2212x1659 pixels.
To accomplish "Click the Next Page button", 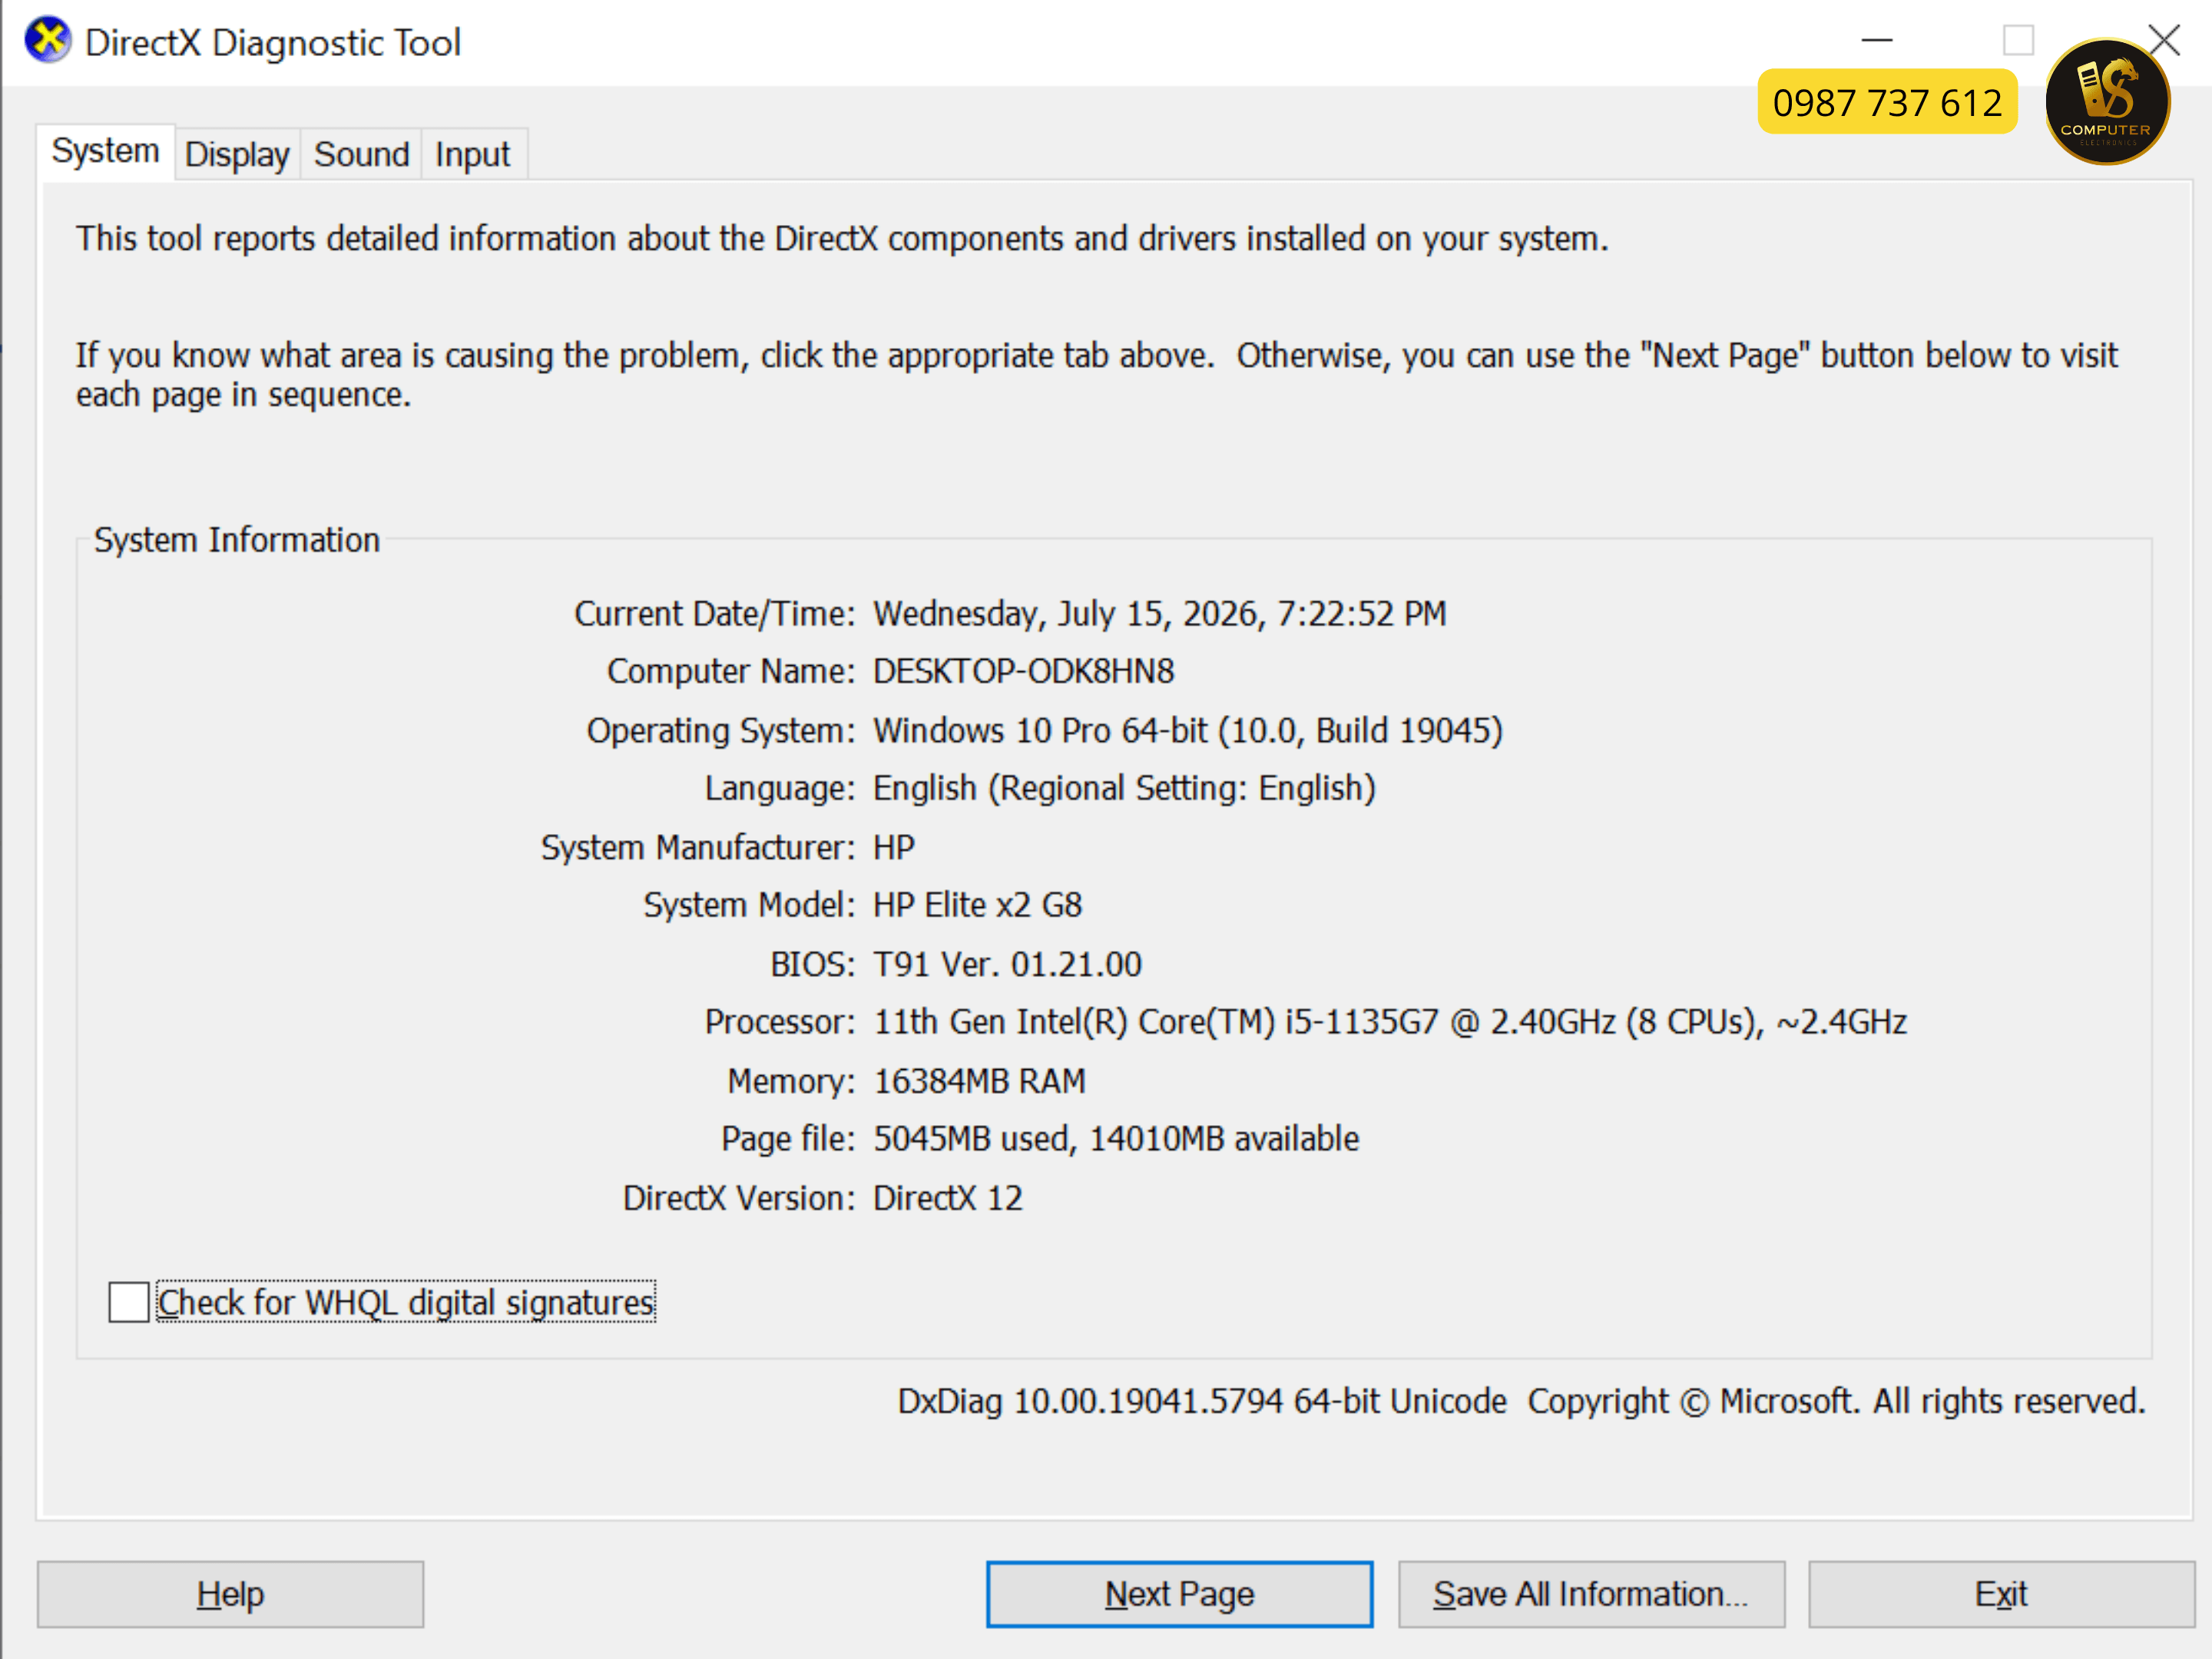I will click(1179, 1594).
